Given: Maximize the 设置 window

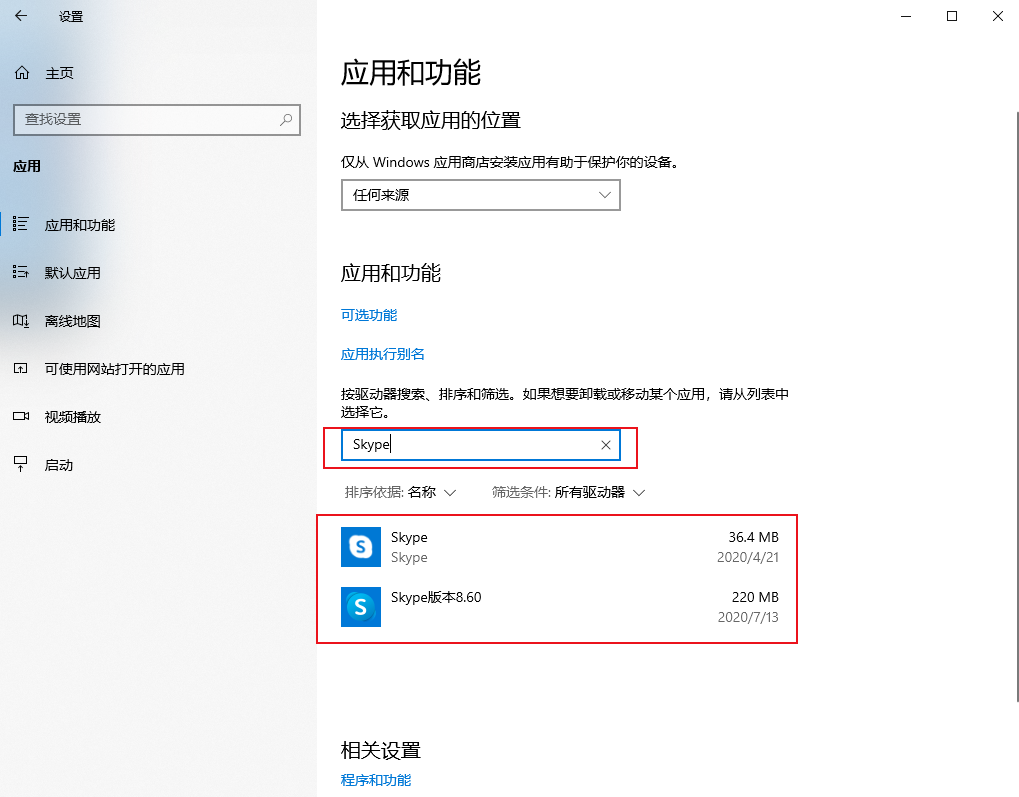Looking at the screenshot, I should coord(952,16).
